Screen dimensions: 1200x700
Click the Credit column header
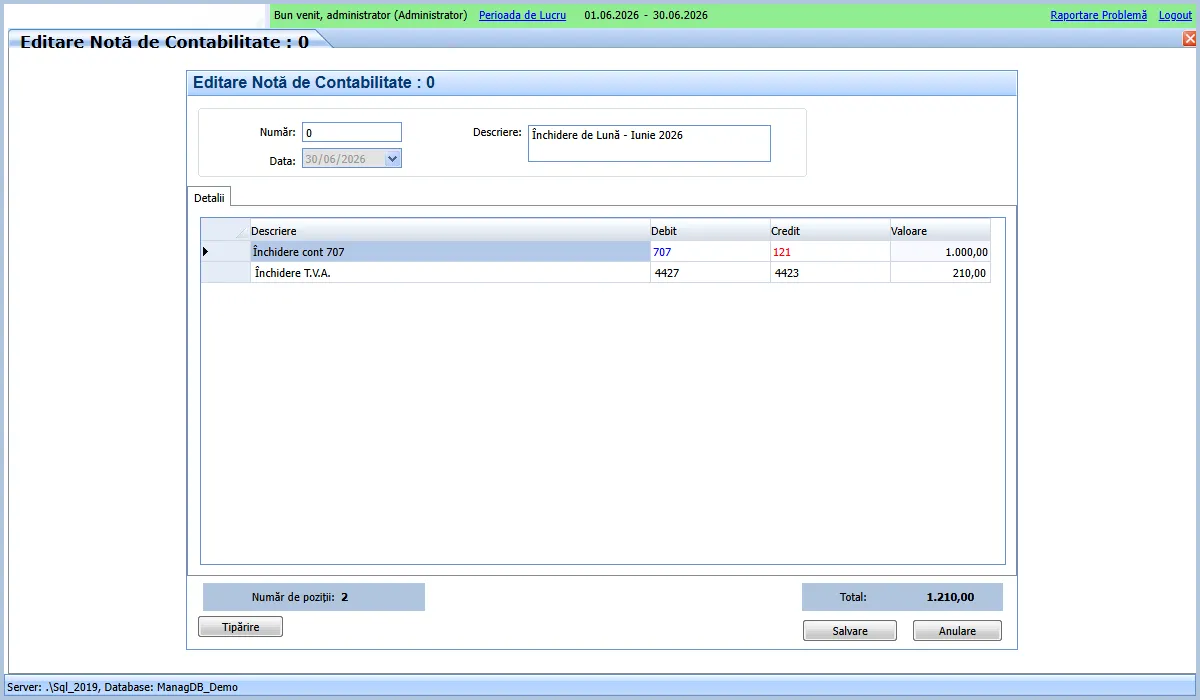(830, 231)
